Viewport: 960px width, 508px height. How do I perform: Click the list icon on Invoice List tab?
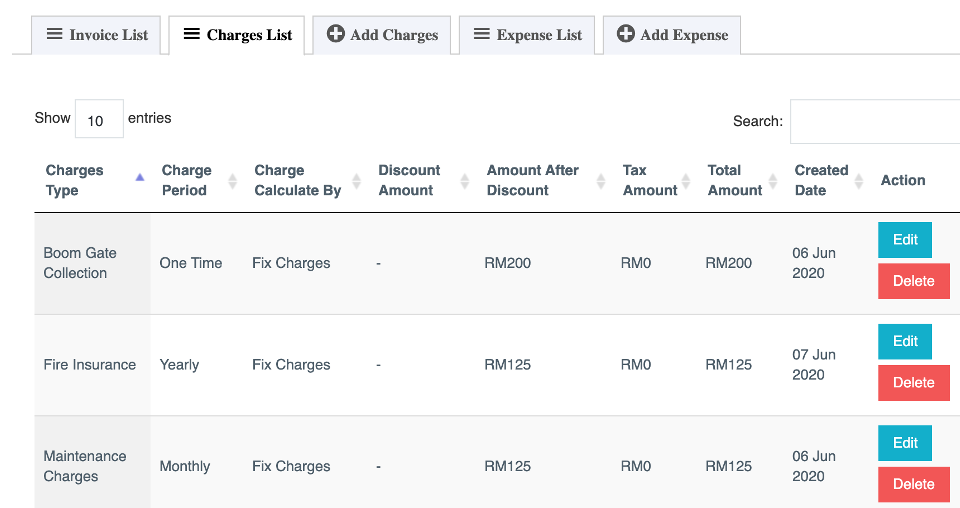54,34
